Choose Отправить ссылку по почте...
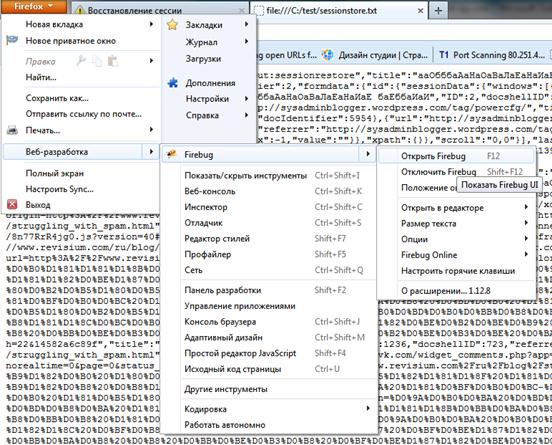The height and width of the screenshot is (445, 552). [x=80, y=114]
